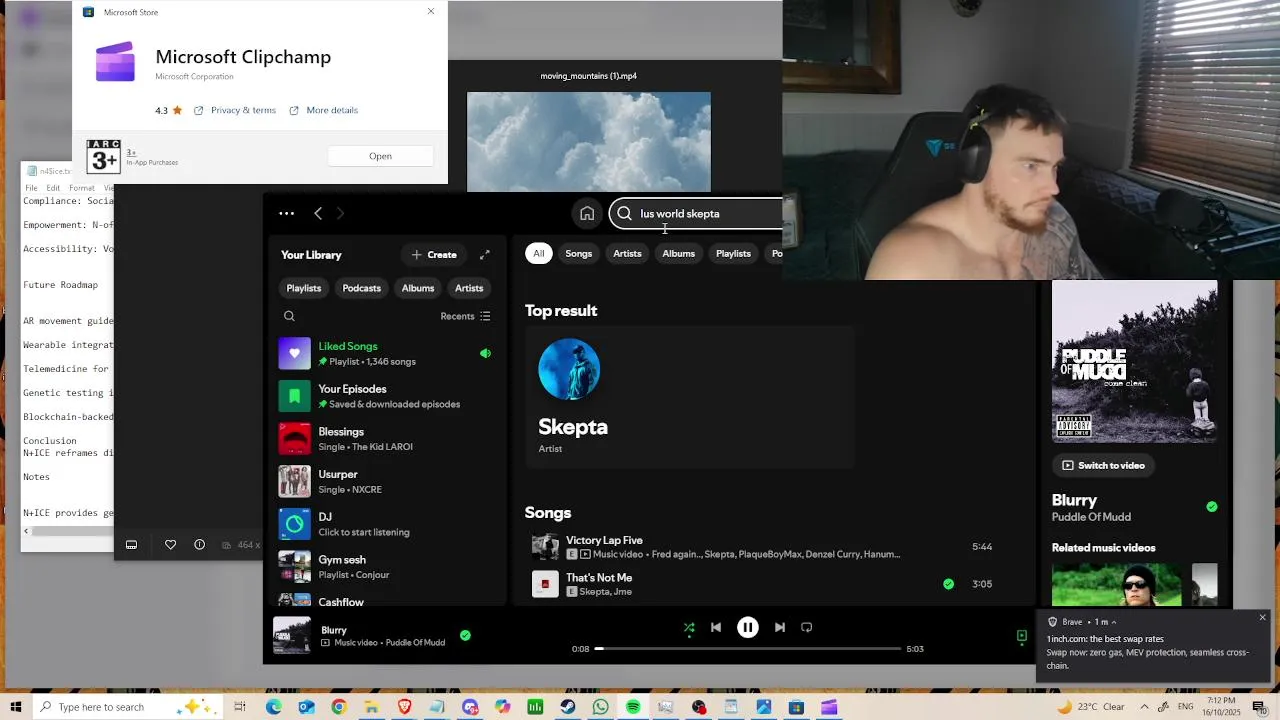Image resolution: width=1280 pixels, height=720 pixels.
Task: Click the search-in-library magnifier icon
Action: coord(289,316)
